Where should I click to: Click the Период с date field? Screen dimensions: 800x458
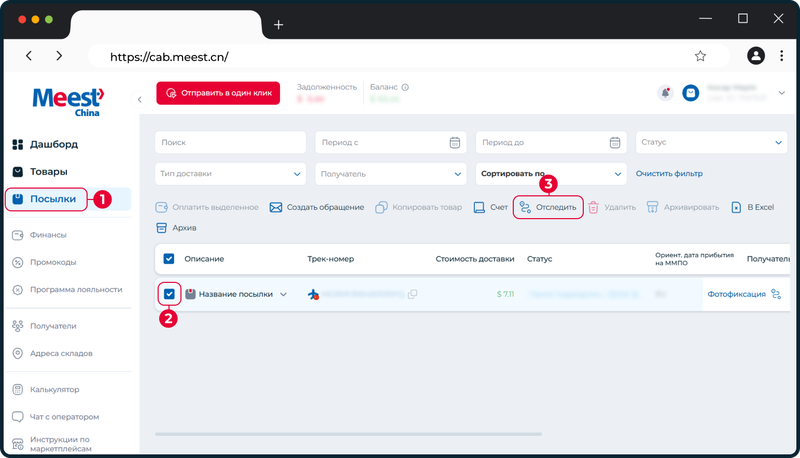[391, 142]
